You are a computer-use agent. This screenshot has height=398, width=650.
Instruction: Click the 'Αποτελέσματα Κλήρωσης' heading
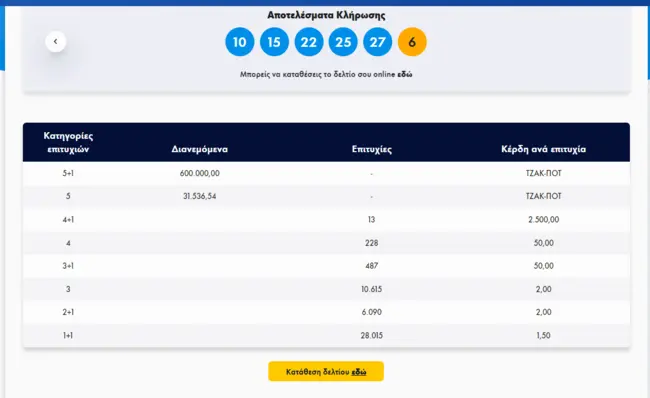326,15
